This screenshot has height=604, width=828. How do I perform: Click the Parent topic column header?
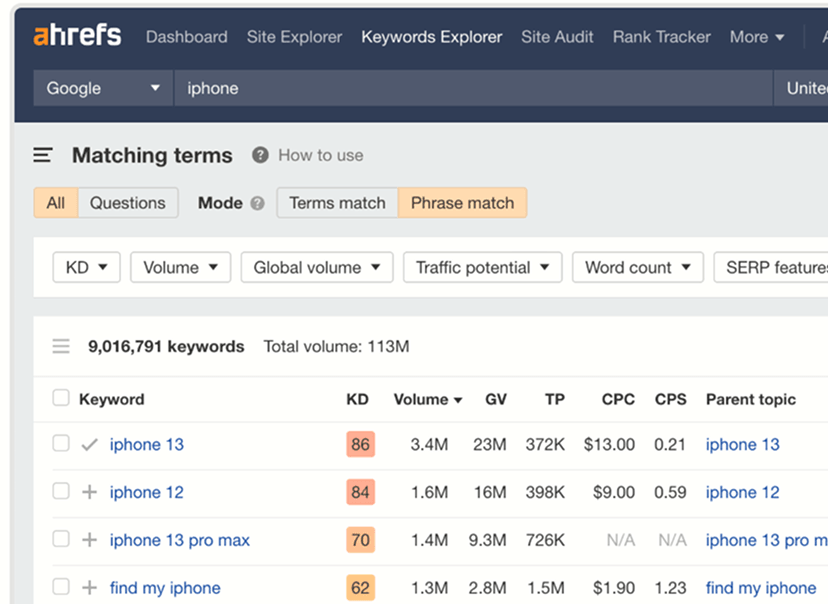[751, 400]
